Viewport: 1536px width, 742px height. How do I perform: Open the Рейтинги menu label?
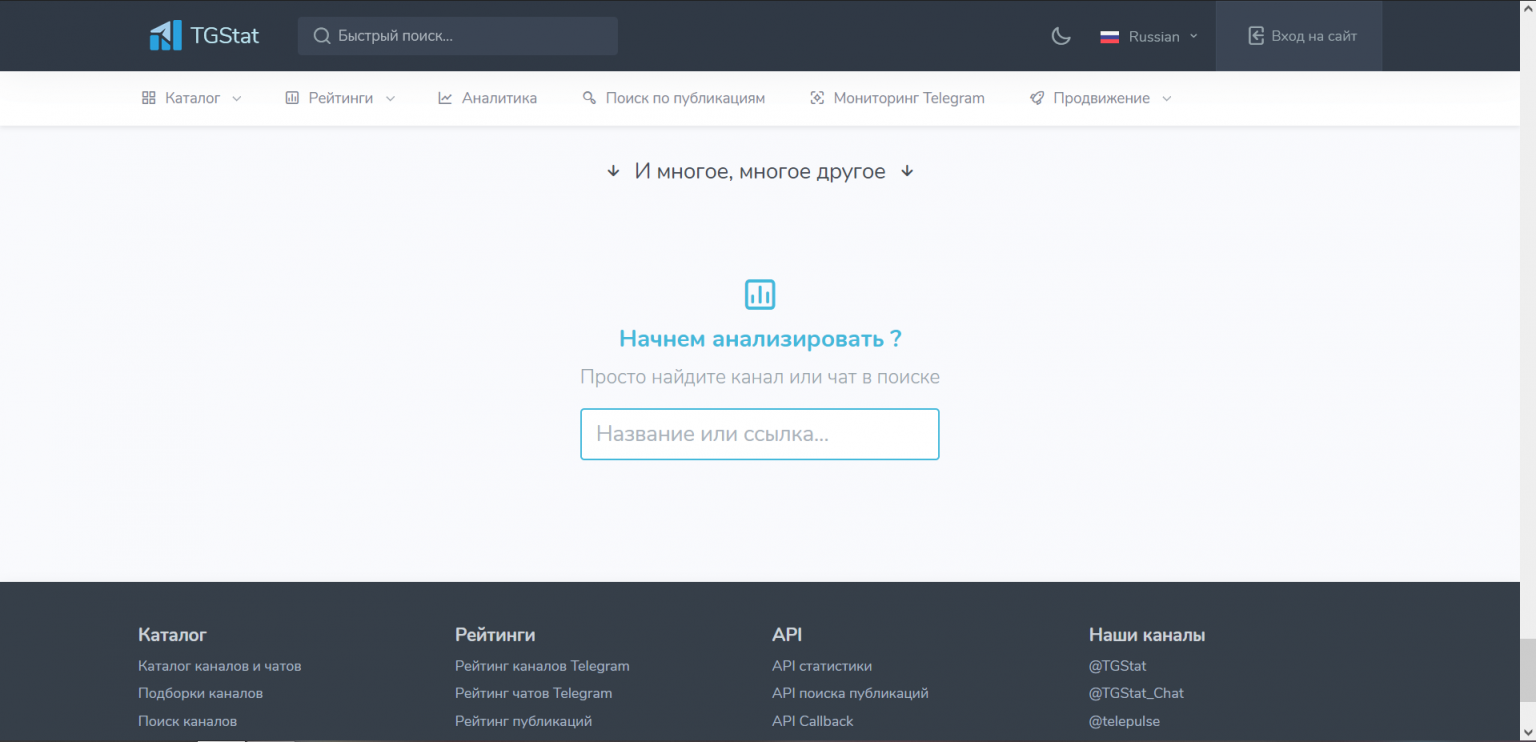click(341, 98)
